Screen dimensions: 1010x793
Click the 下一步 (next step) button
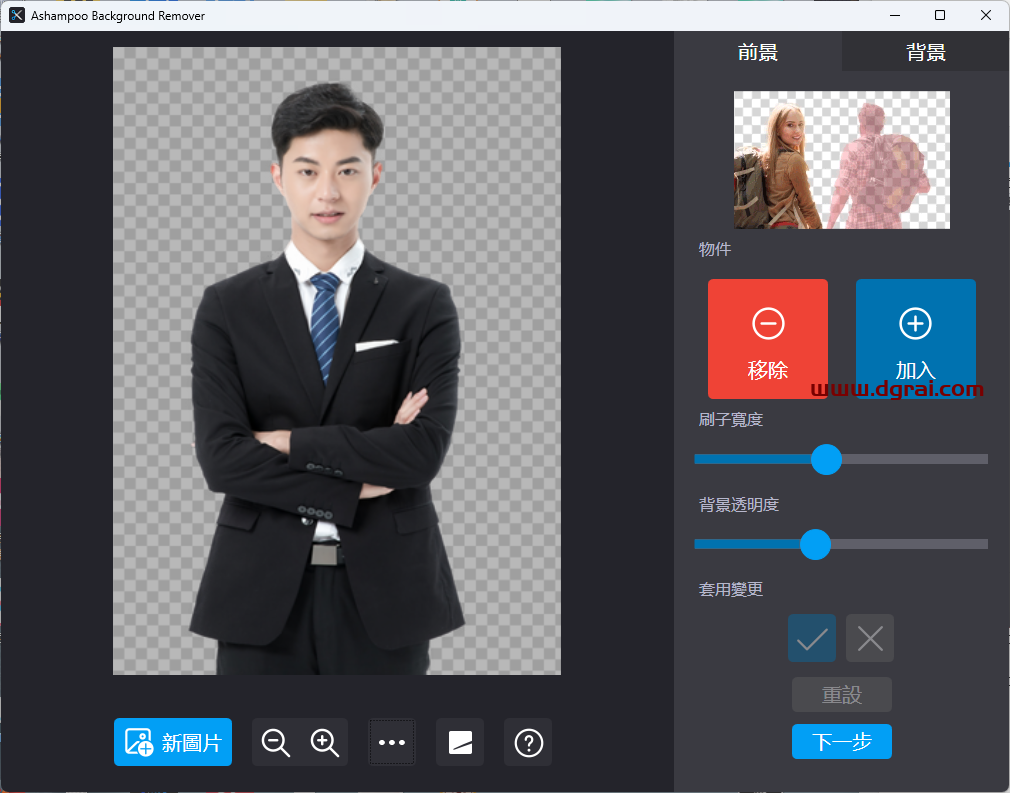click(x=841, y=742)
